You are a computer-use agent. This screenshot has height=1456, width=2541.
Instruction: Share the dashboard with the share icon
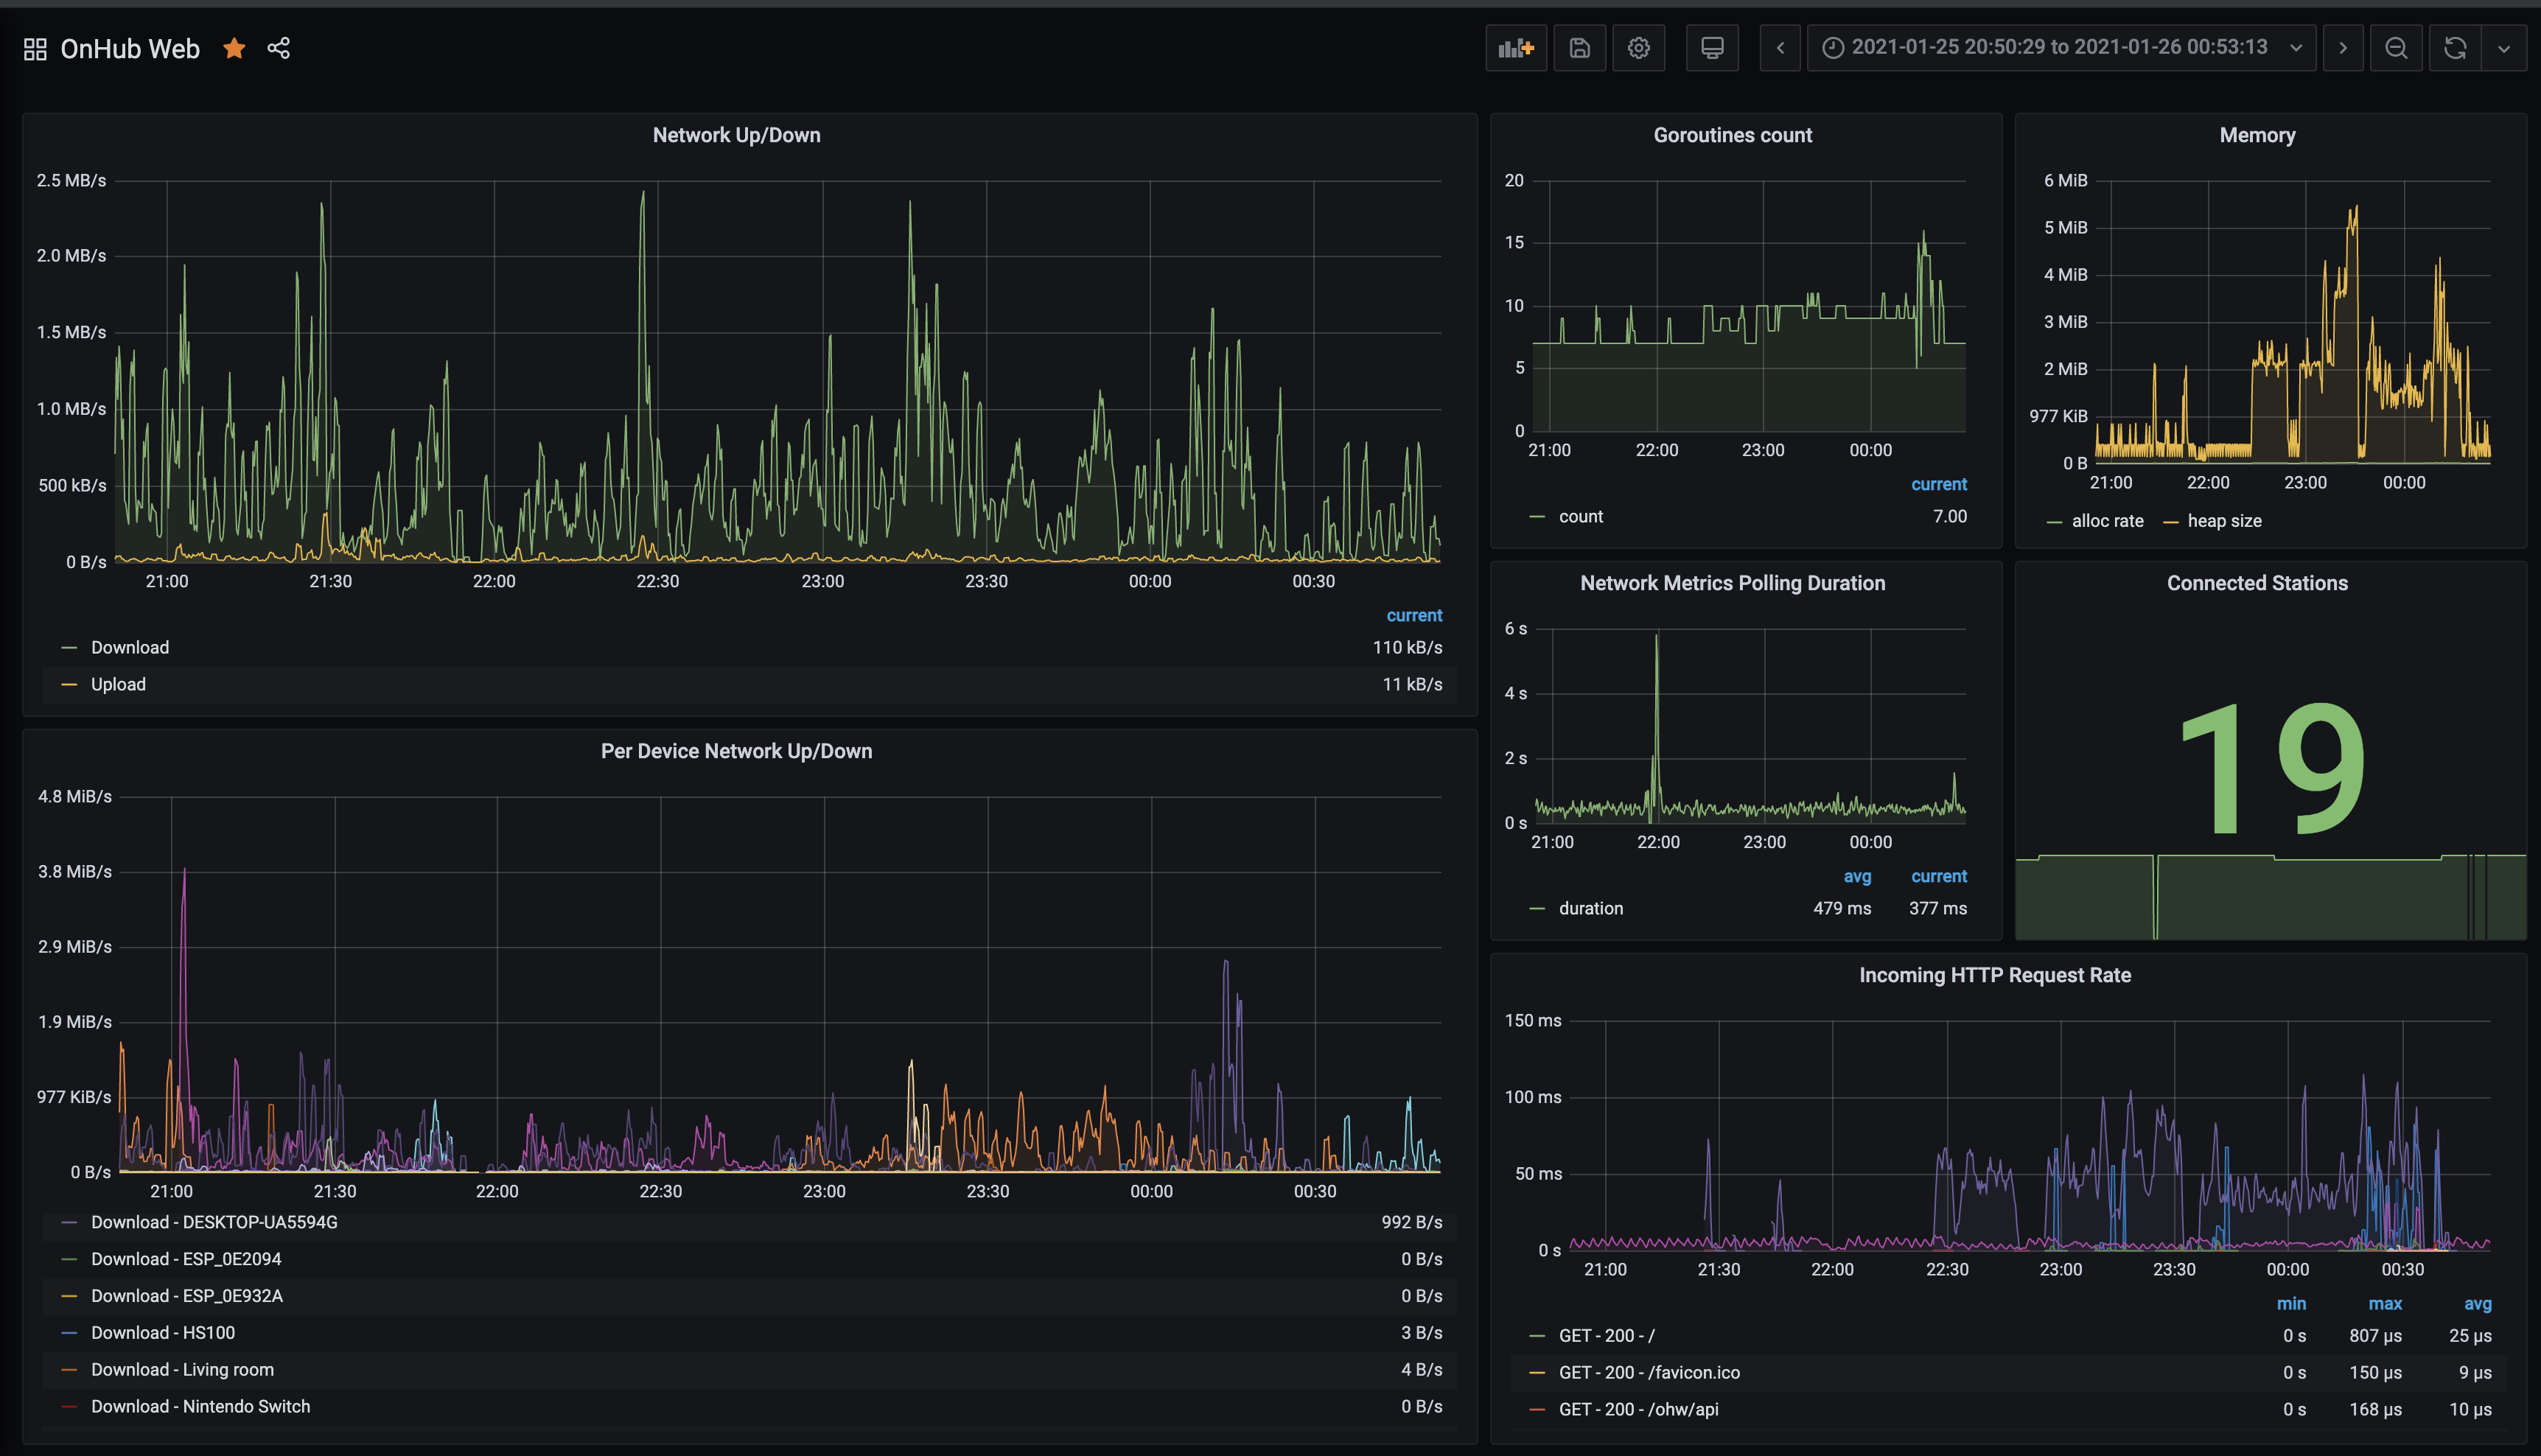click(x=279, y=48)
